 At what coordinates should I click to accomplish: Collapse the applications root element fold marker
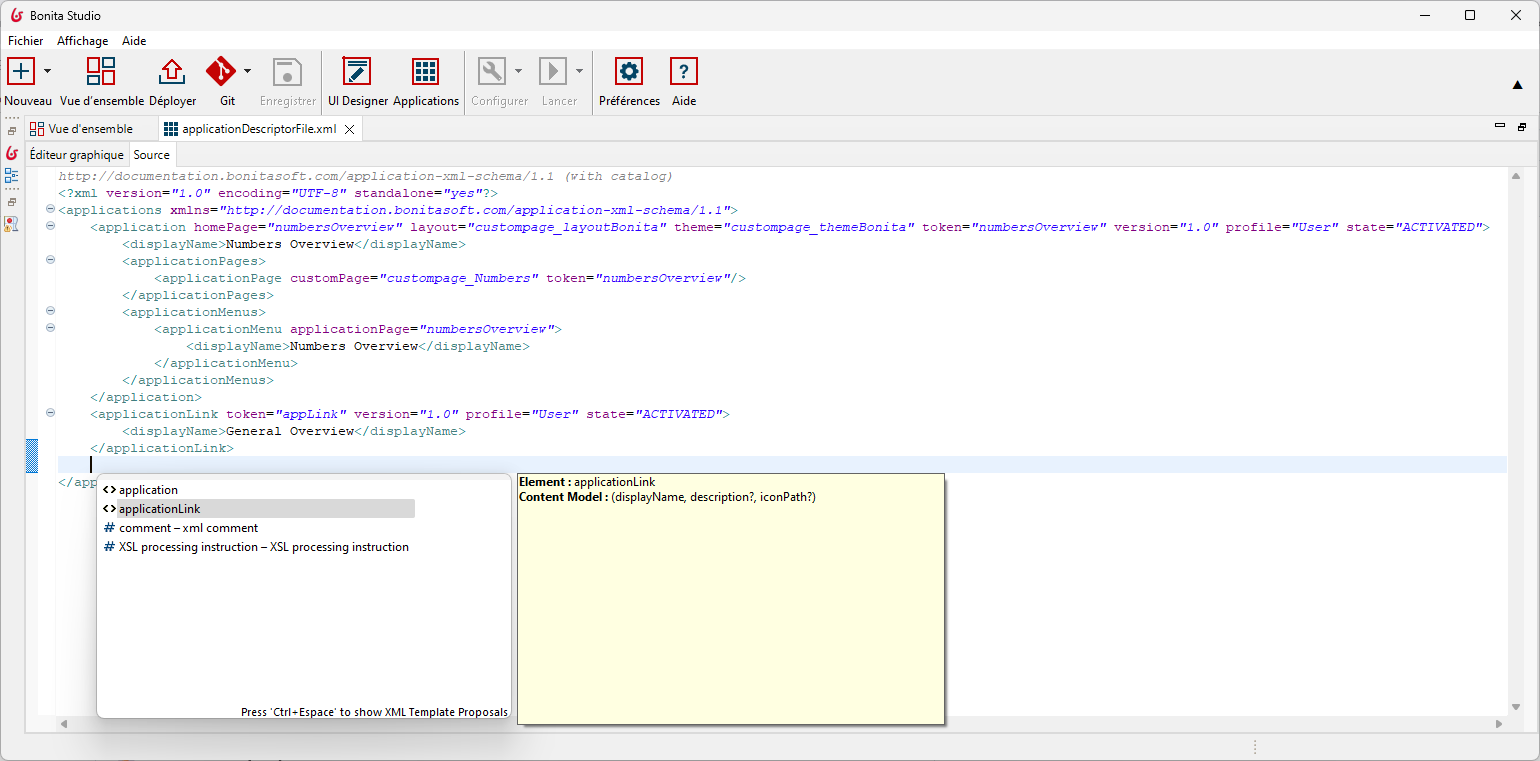pyautogui.click(x=49, y=210)
